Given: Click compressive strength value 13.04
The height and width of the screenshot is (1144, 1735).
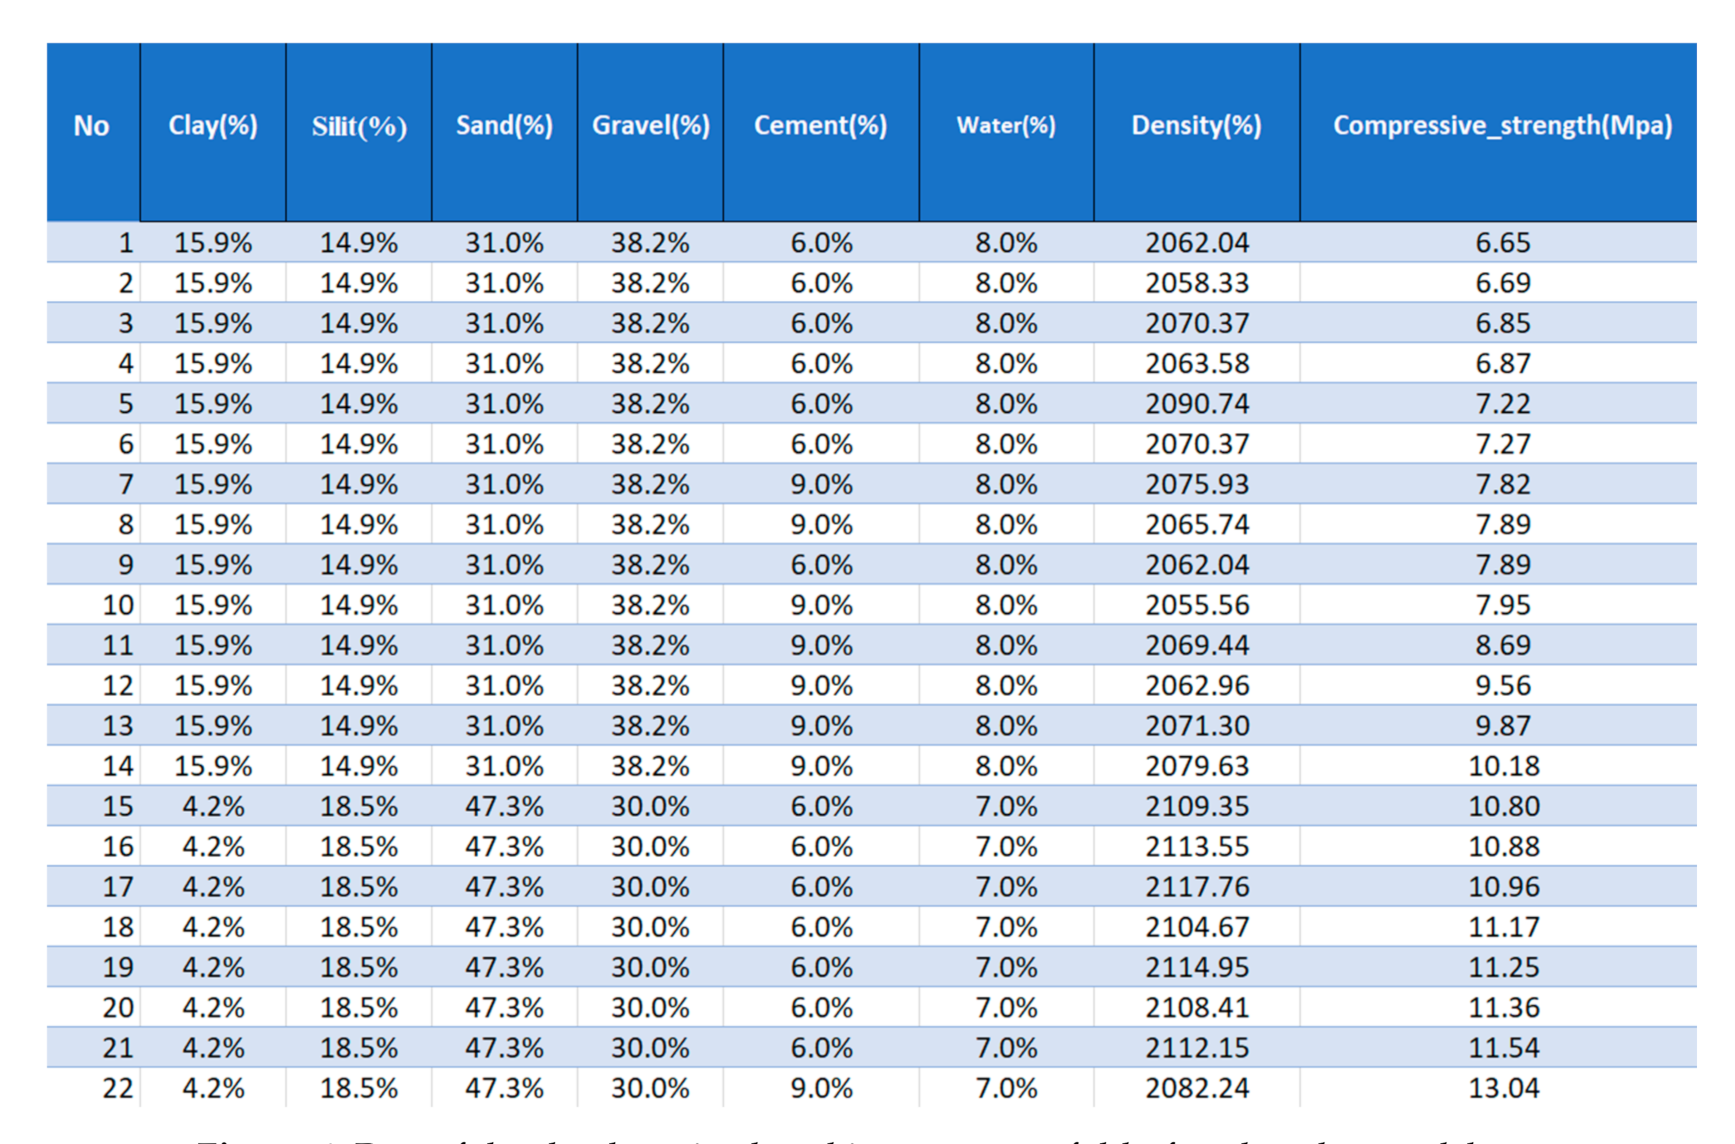Looking at the screenshot, I should pyautogui.click(x=1503, y=1088).
